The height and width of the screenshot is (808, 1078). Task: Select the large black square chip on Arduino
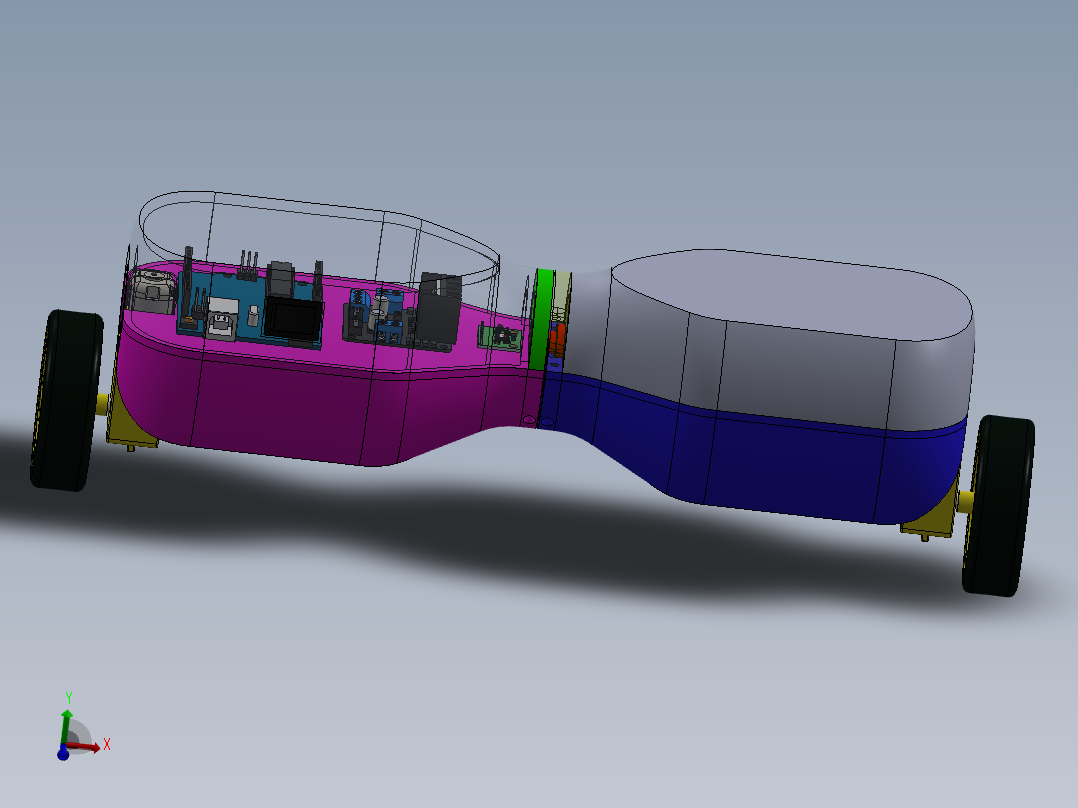pyautogui.click(x=294, y=320)
